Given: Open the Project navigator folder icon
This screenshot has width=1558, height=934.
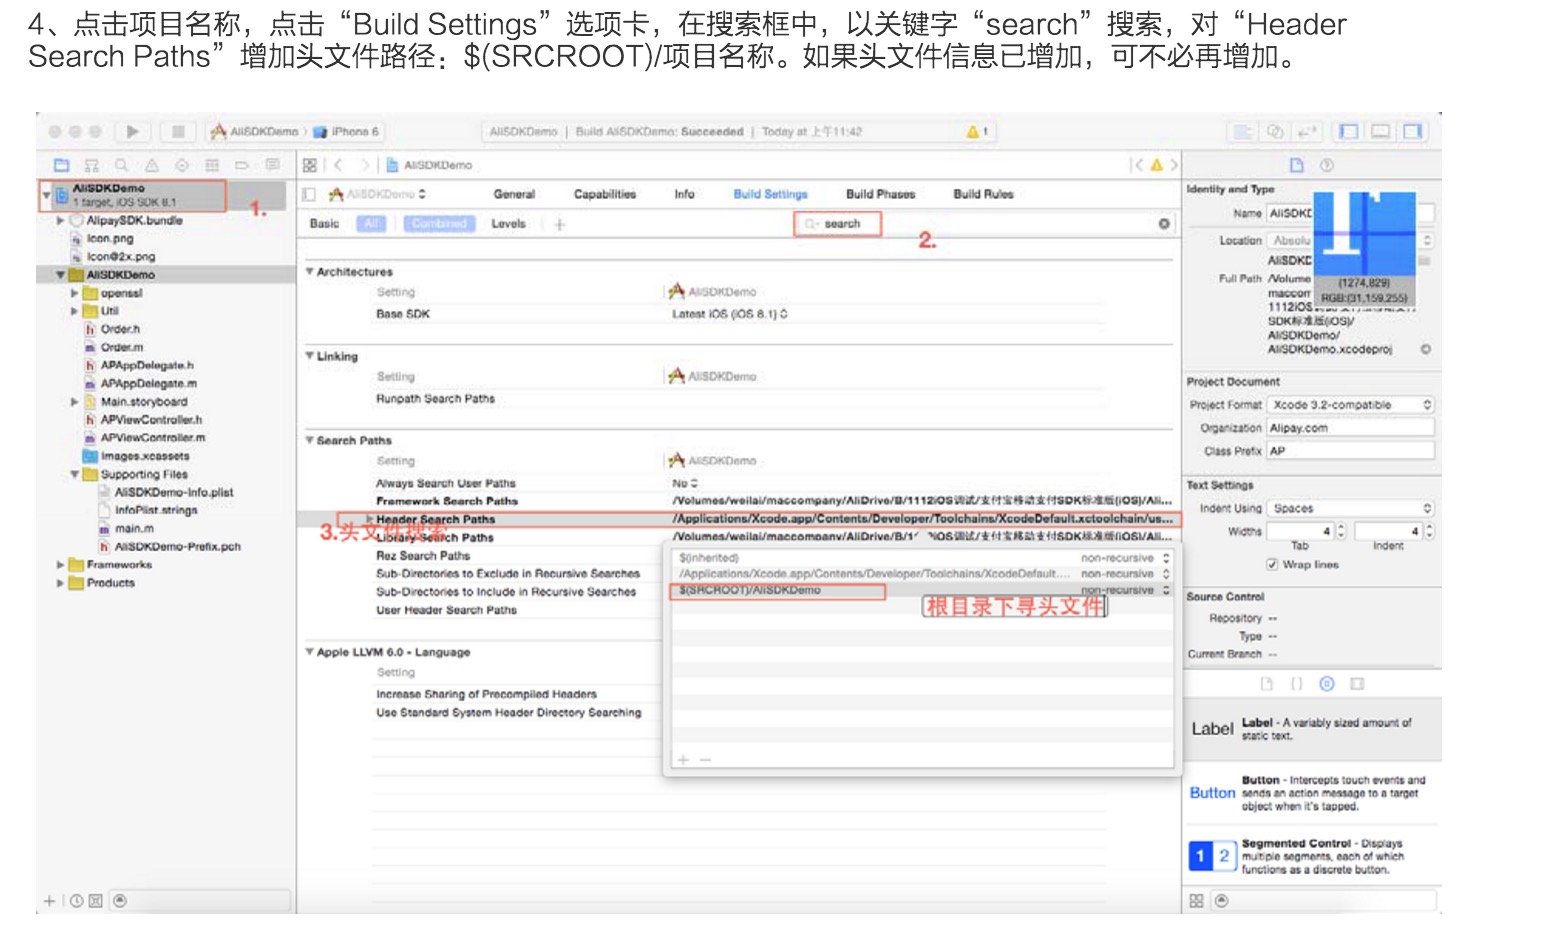Looking at the screenshot, I should (62, 165).
